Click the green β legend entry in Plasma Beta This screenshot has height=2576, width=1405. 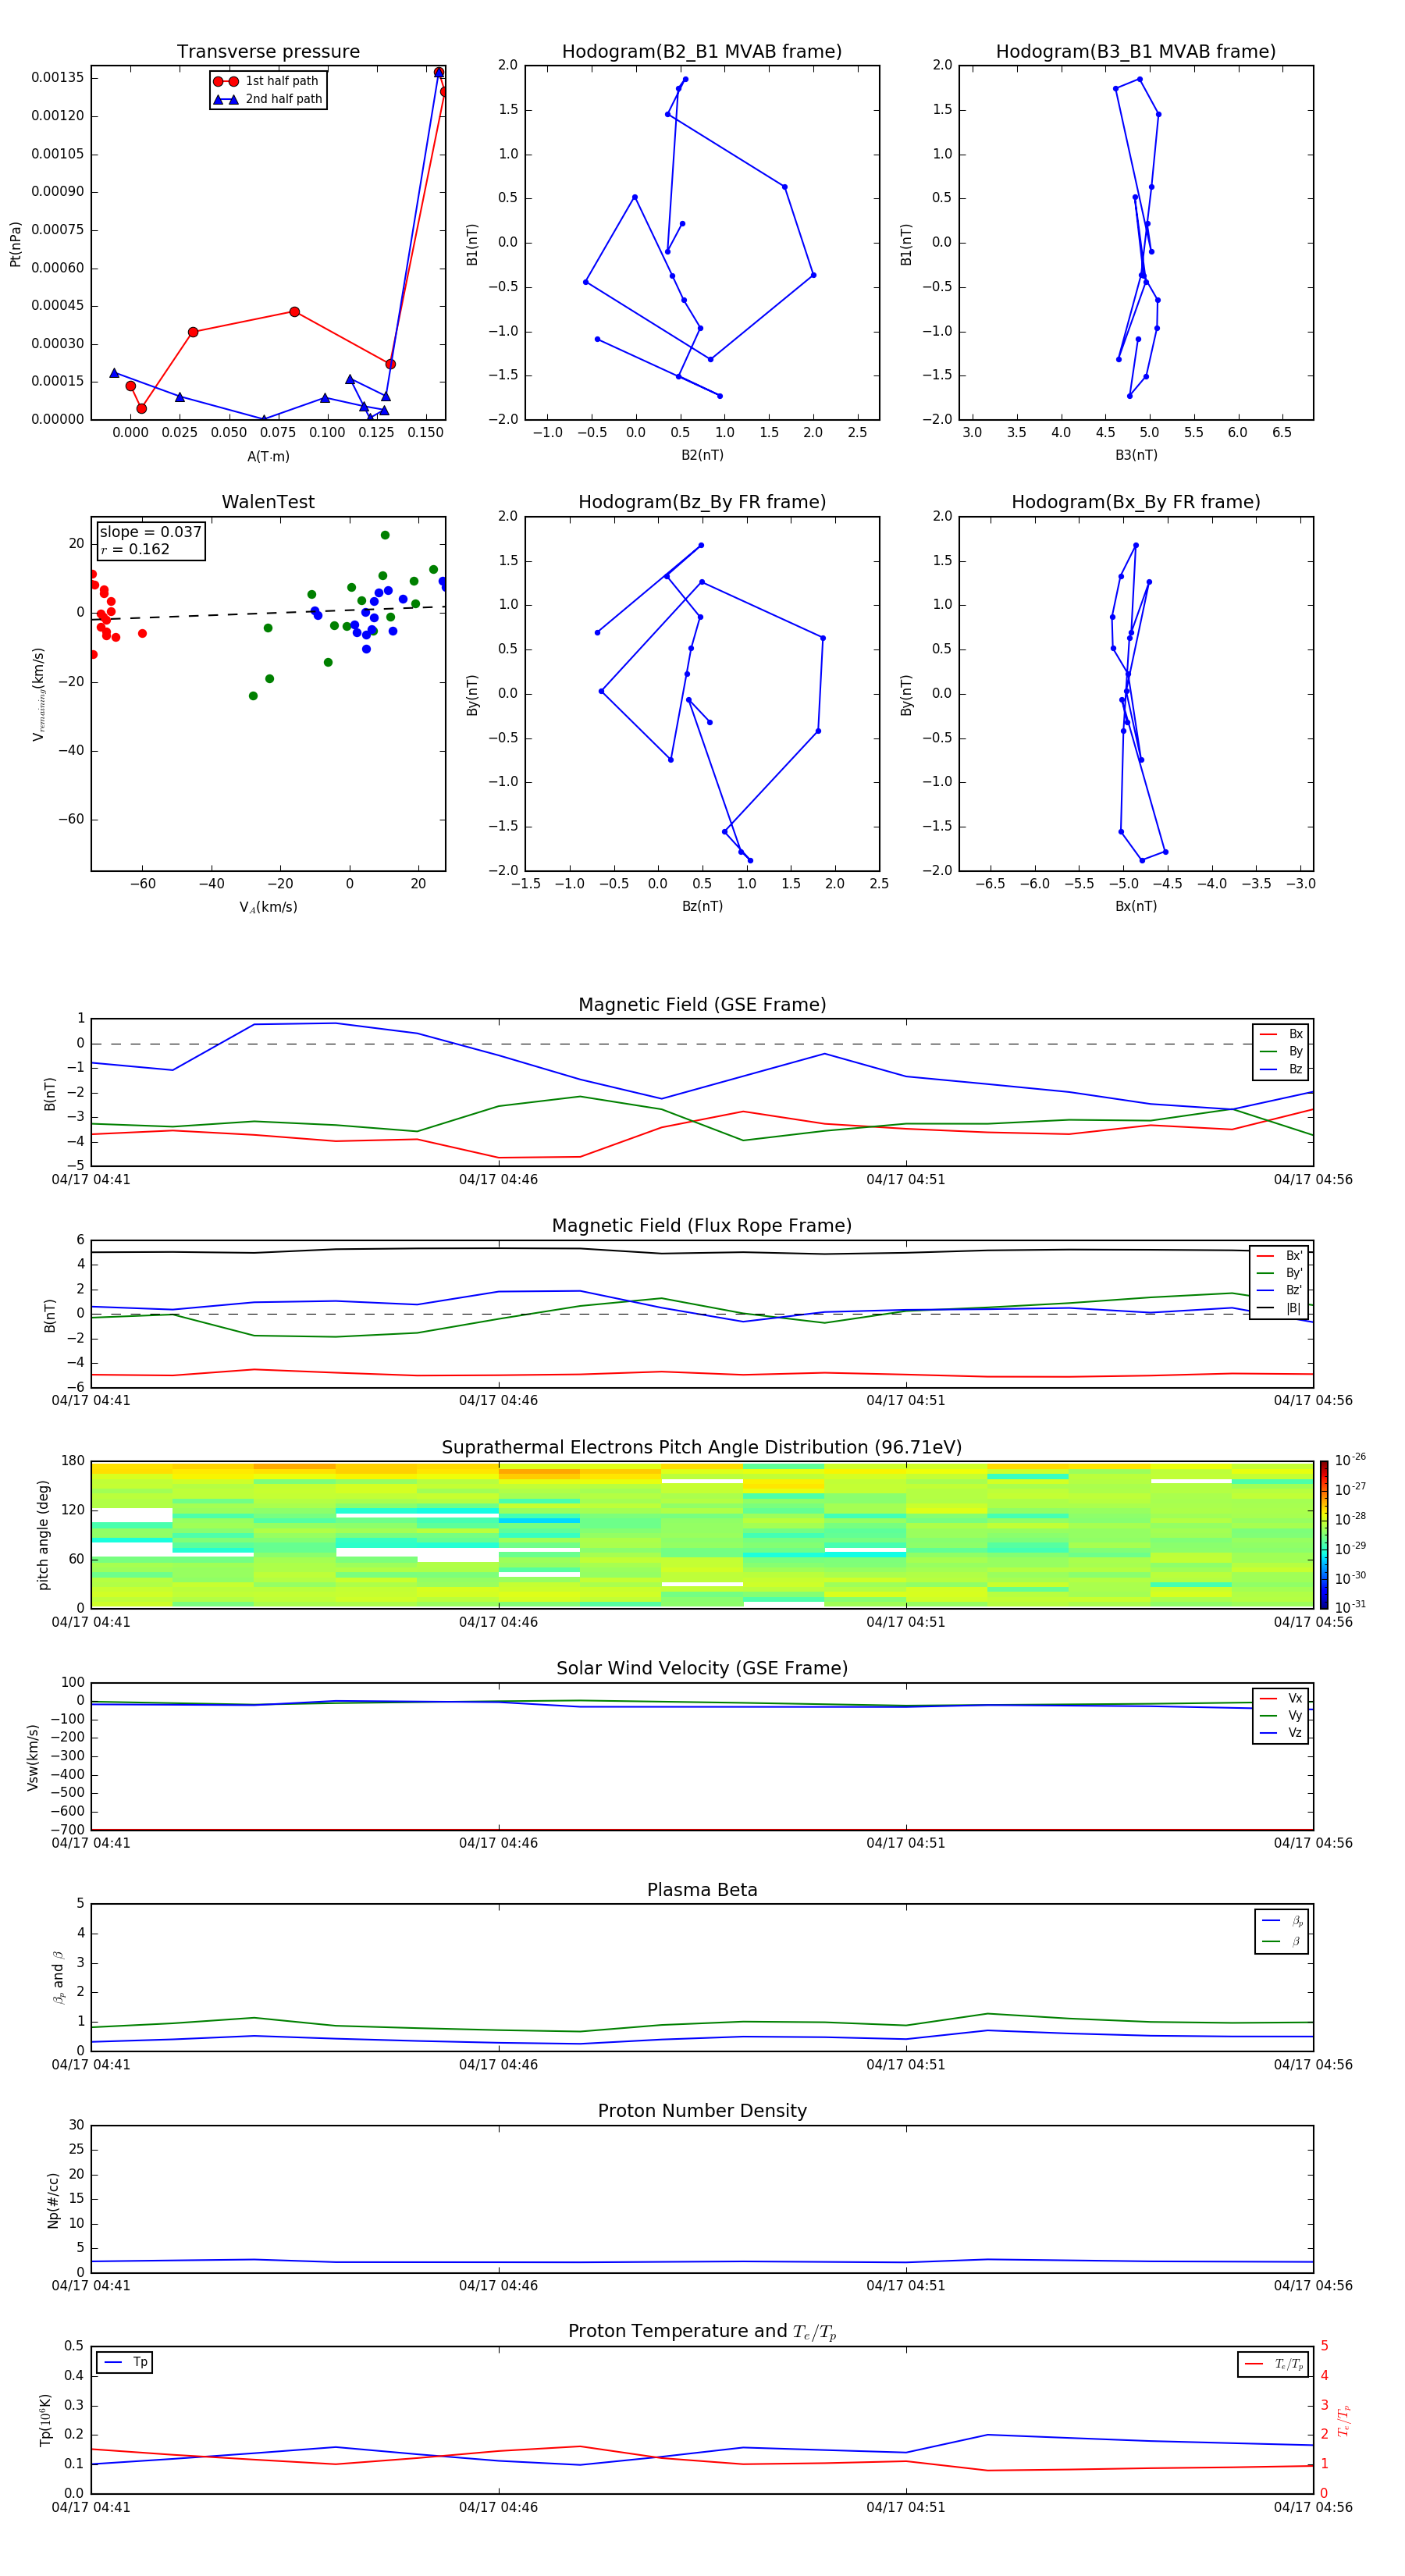pyautogui.click(x=1282, y=1941)
